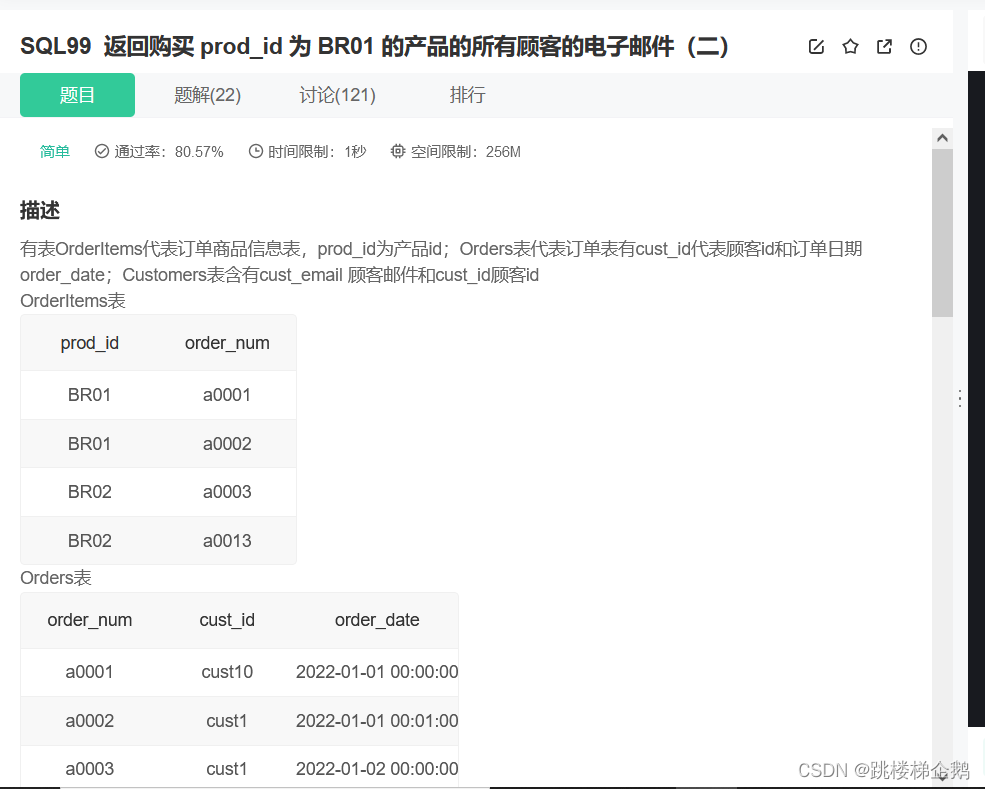
Task: Open problem in new window icon
Action: (884, 46)
